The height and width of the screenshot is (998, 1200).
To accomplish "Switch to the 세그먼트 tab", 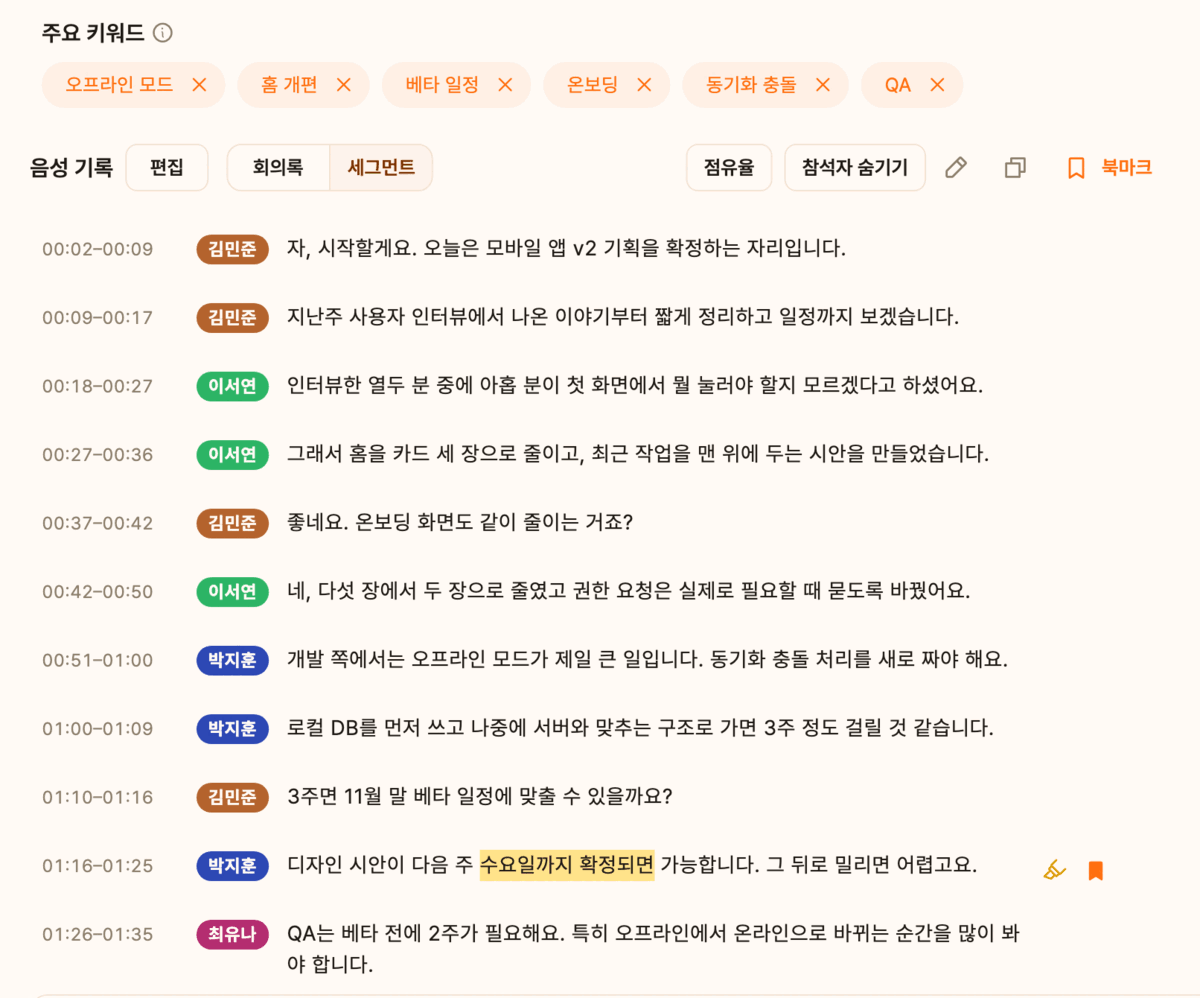I will (381, 167).
